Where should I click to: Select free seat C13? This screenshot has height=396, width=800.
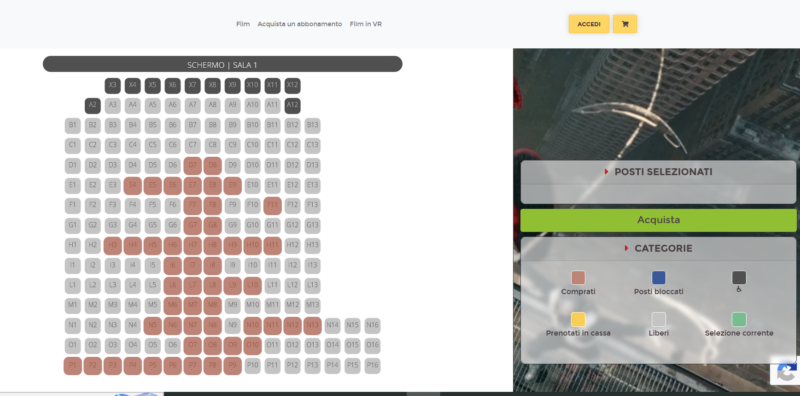[x=312, y=145]
